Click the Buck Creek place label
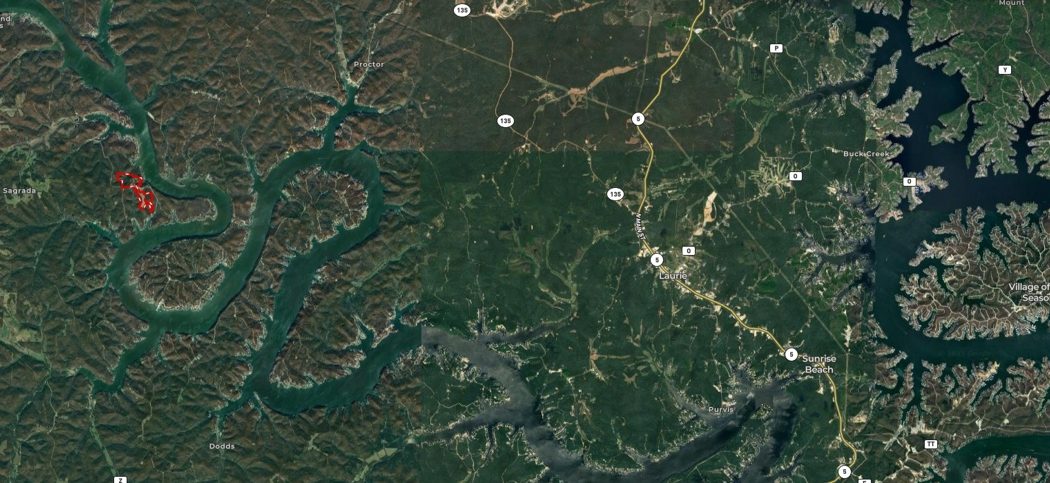This screenshot has height=483, width=1050. (861, 153)
